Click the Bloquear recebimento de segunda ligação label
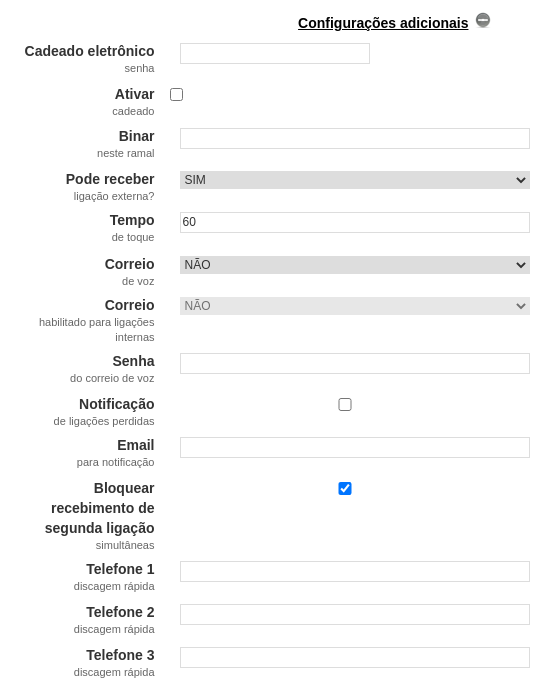Screen dimensions: 559x687 tap(99, 508)
